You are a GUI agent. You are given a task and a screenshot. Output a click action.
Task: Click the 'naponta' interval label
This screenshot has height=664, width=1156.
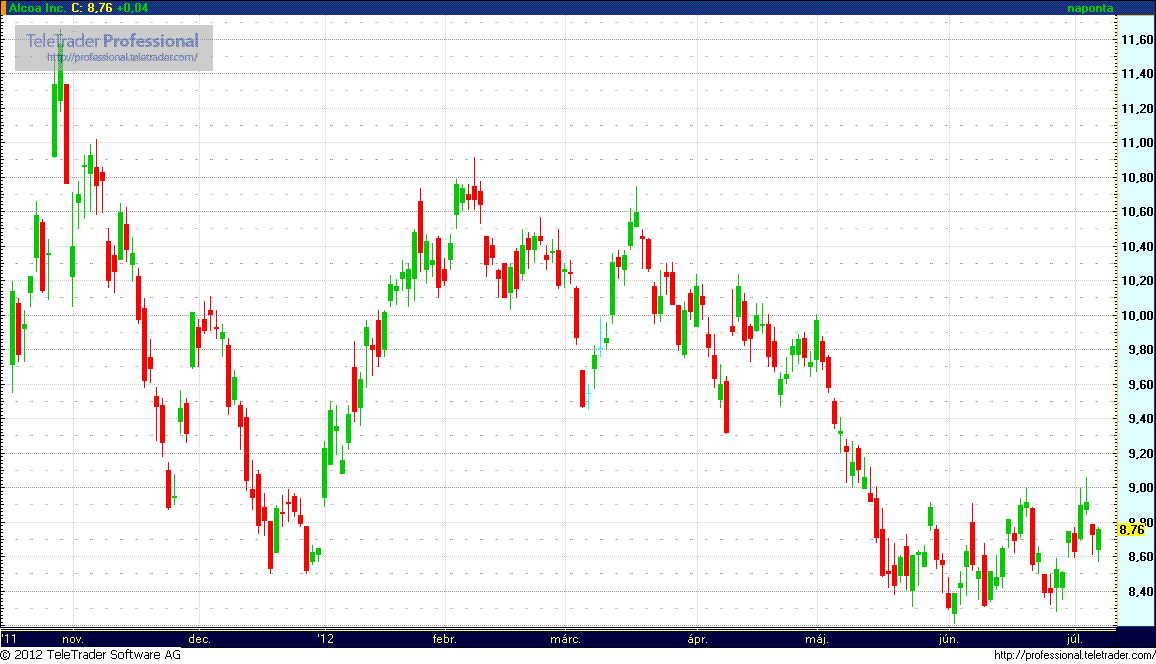(x=1090, y=8)
